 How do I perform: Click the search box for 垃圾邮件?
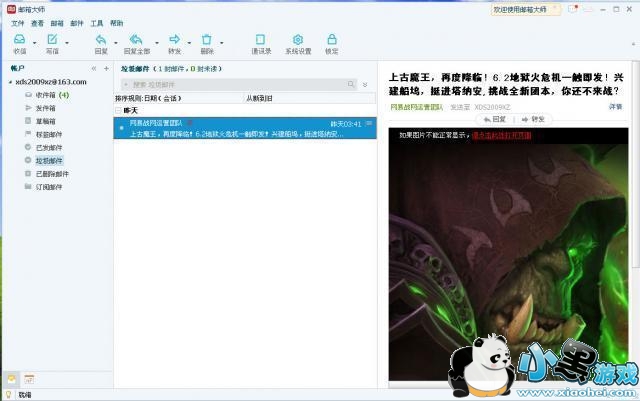pyautogui.click(x=239, y=85)
